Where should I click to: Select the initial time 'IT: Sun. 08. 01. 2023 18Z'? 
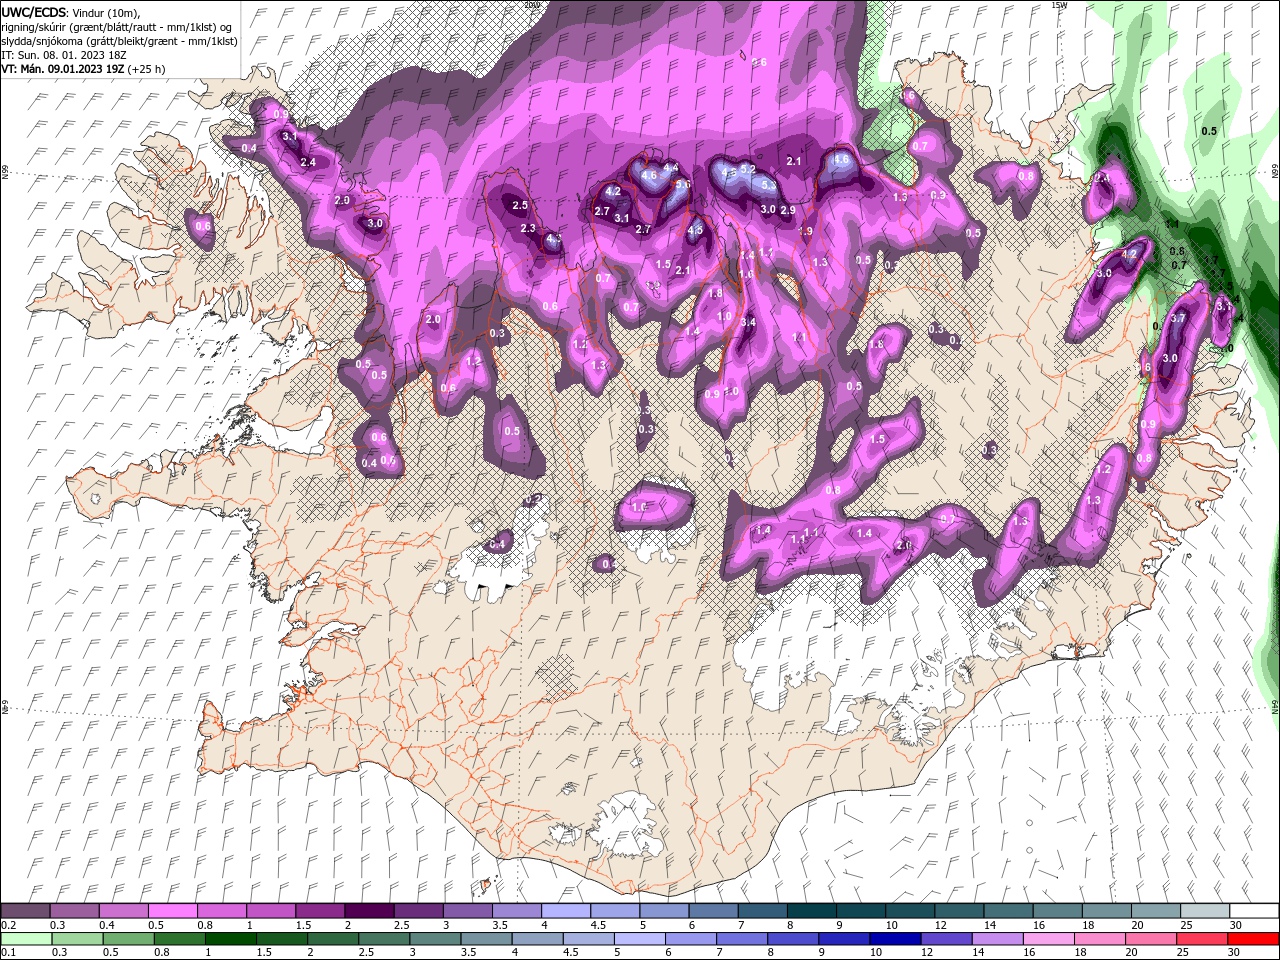[x=63, y=54]
